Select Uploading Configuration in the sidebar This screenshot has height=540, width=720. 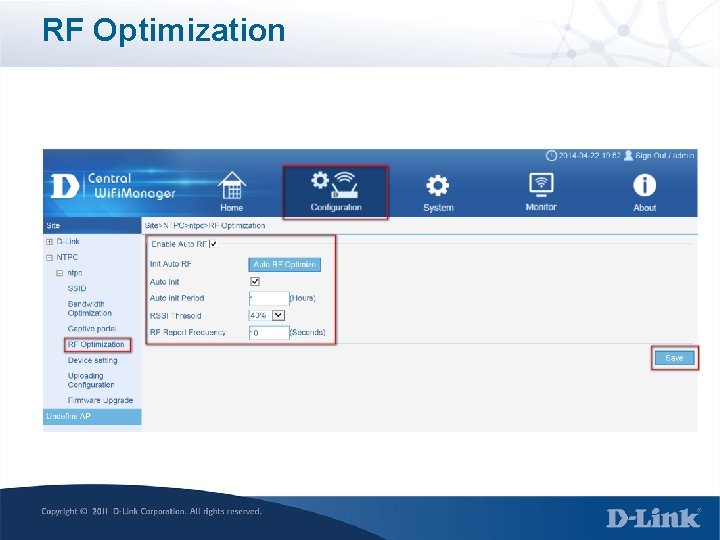[x=90, y=380]
